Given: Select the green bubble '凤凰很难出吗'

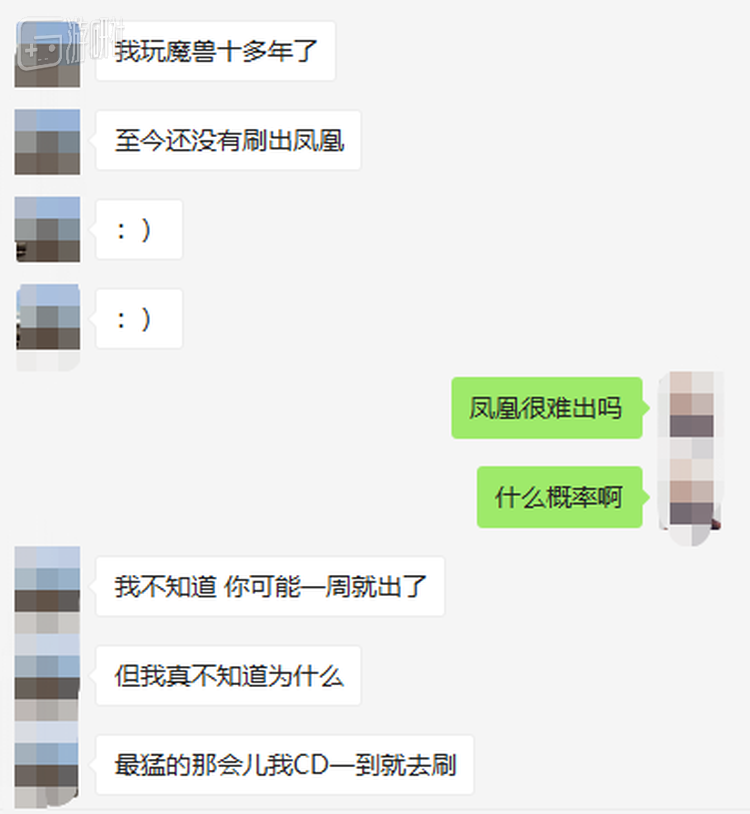Looking at the screenshot, I should pos(547,408).
